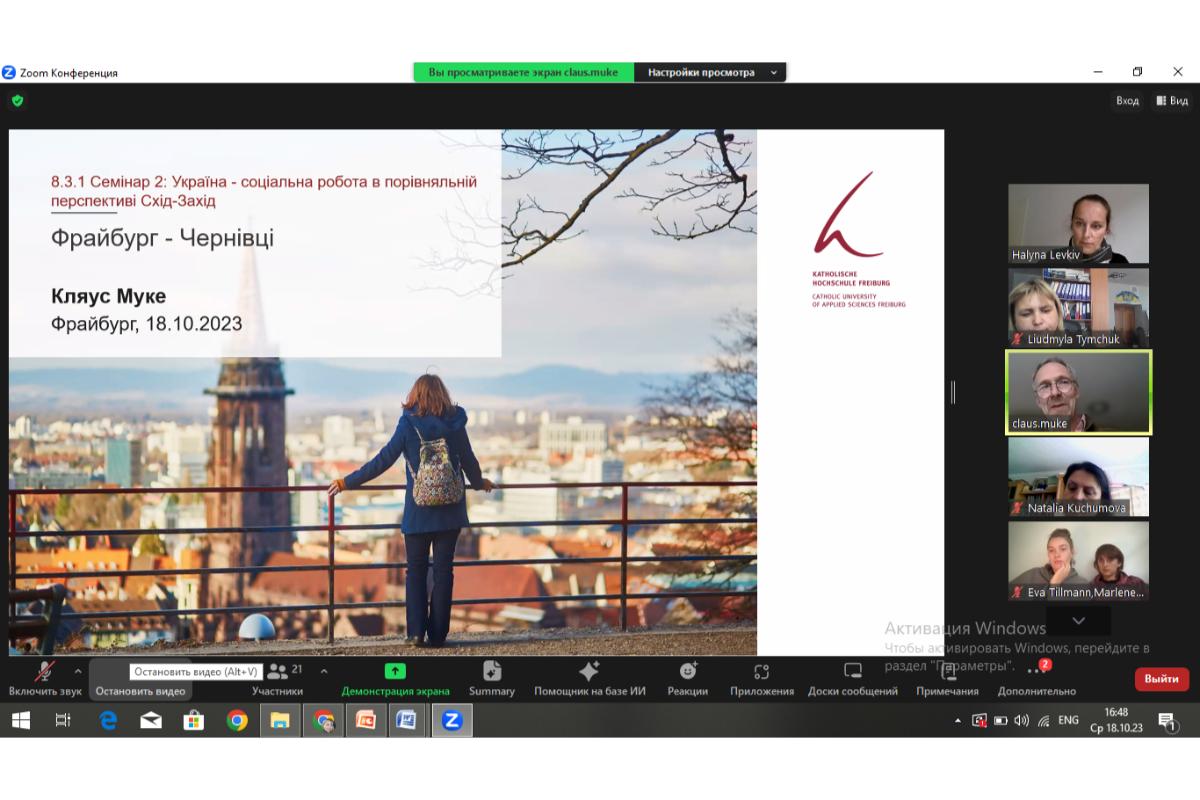This screenshot has height=800, width=1200.
Task: Expand audio options chevron beside microphone
Action: coord(78,671)
